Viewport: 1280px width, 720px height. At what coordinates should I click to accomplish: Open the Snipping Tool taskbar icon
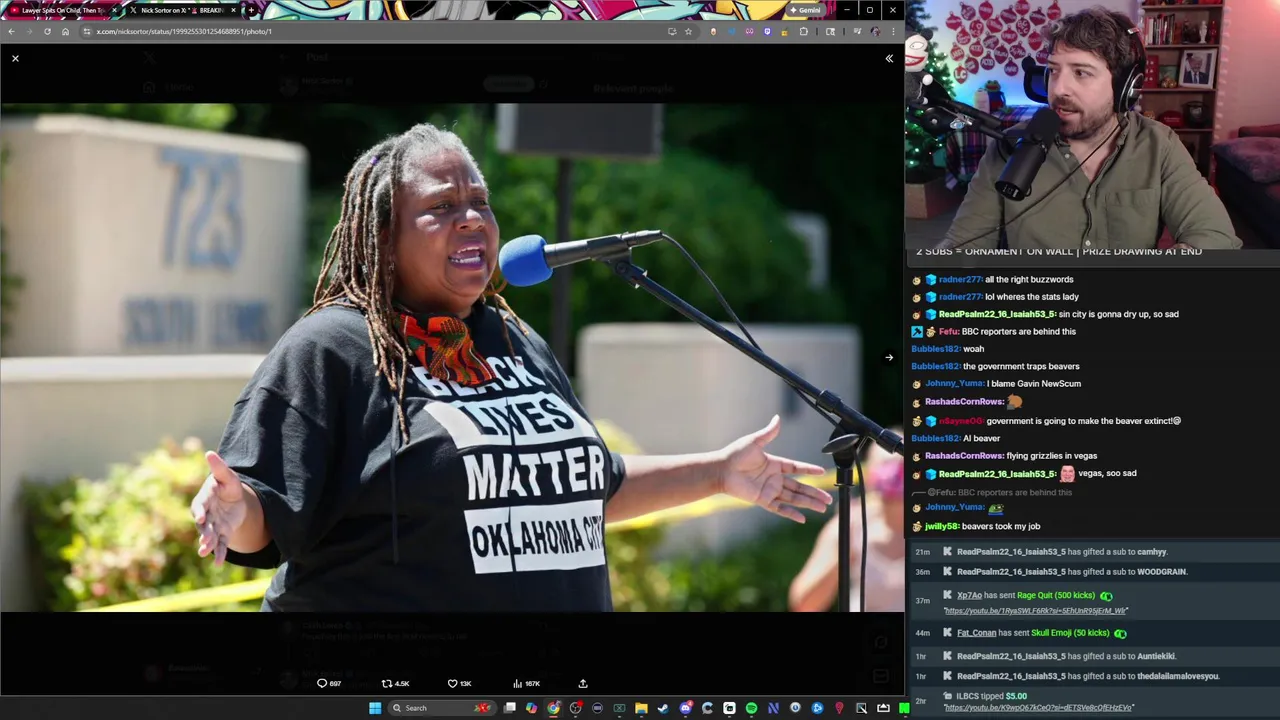(x=861, y=708)
